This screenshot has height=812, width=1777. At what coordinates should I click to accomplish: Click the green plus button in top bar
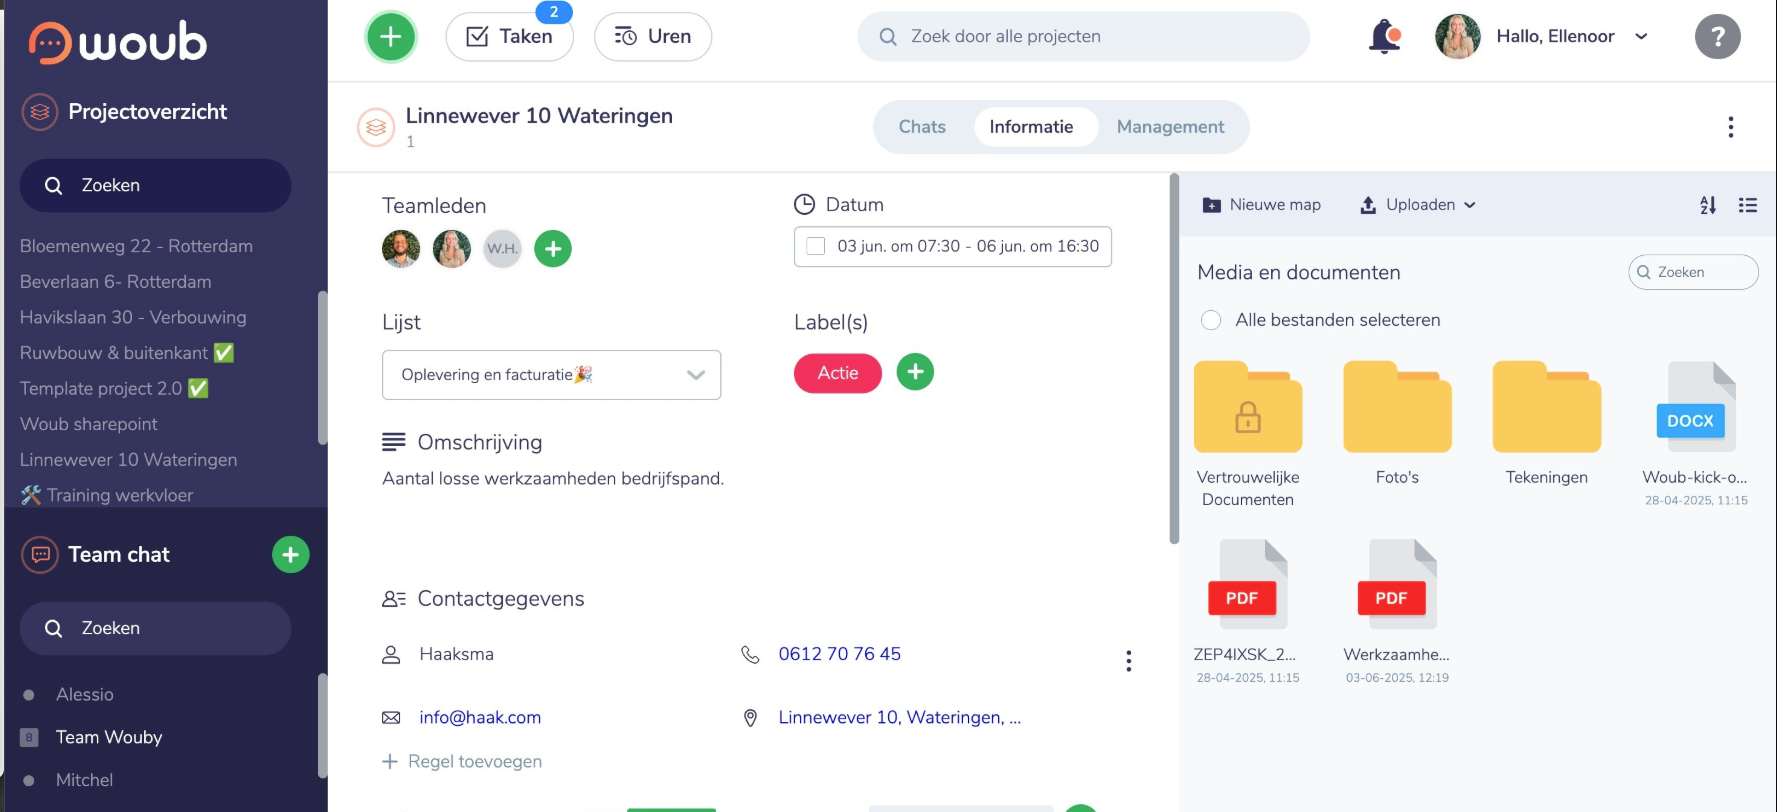[391, 37]
